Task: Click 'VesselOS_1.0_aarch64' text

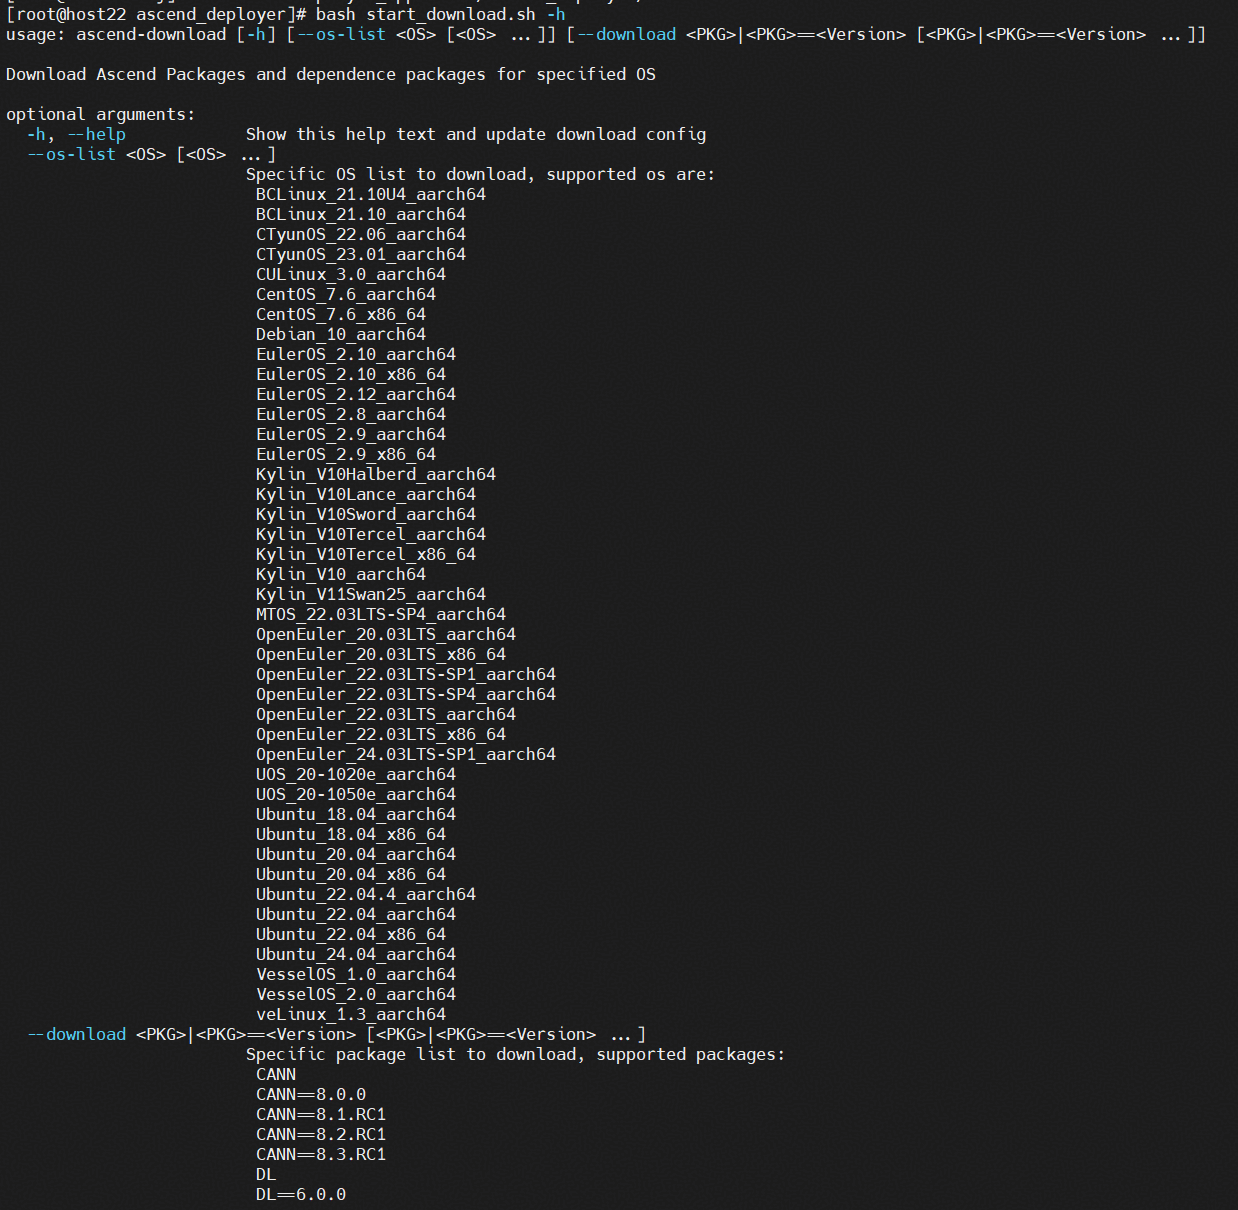Action: pos(356,974)
